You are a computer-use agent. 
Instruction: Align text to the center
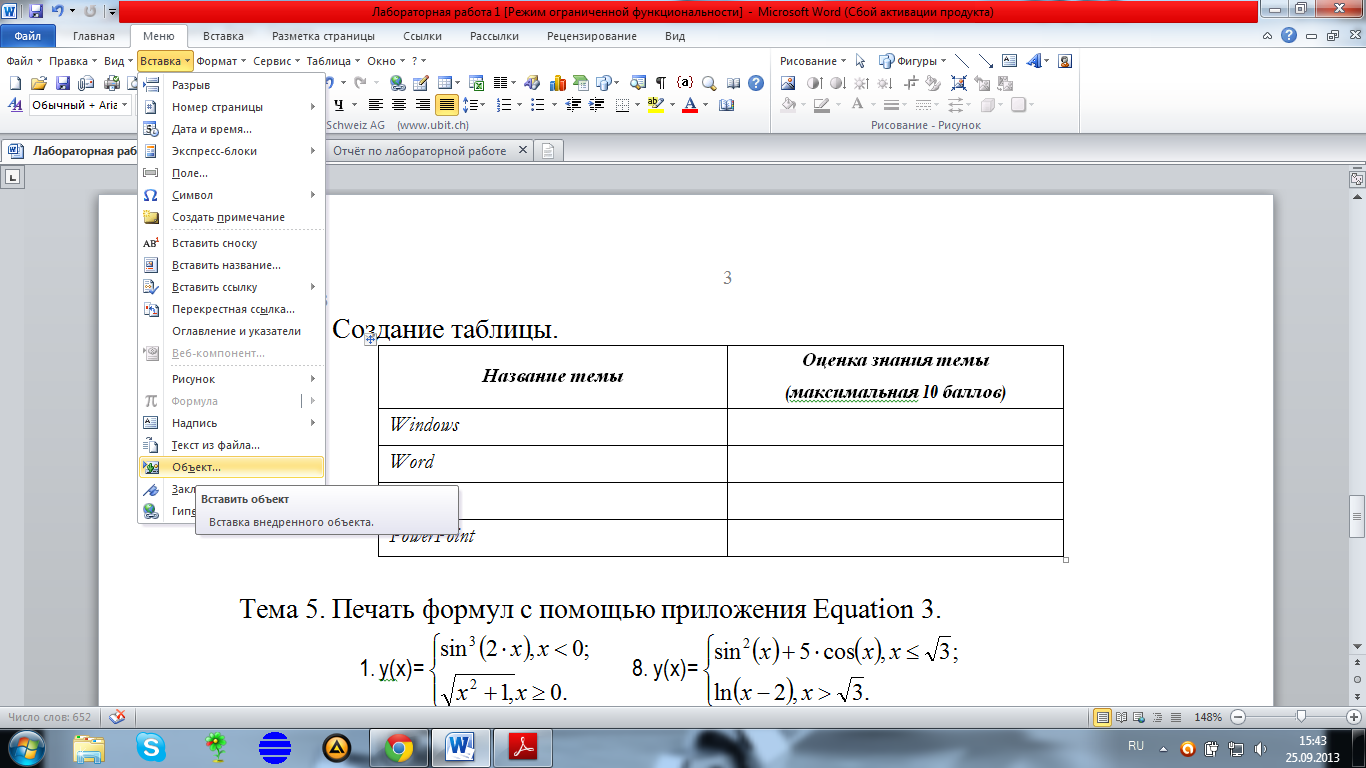398,104
